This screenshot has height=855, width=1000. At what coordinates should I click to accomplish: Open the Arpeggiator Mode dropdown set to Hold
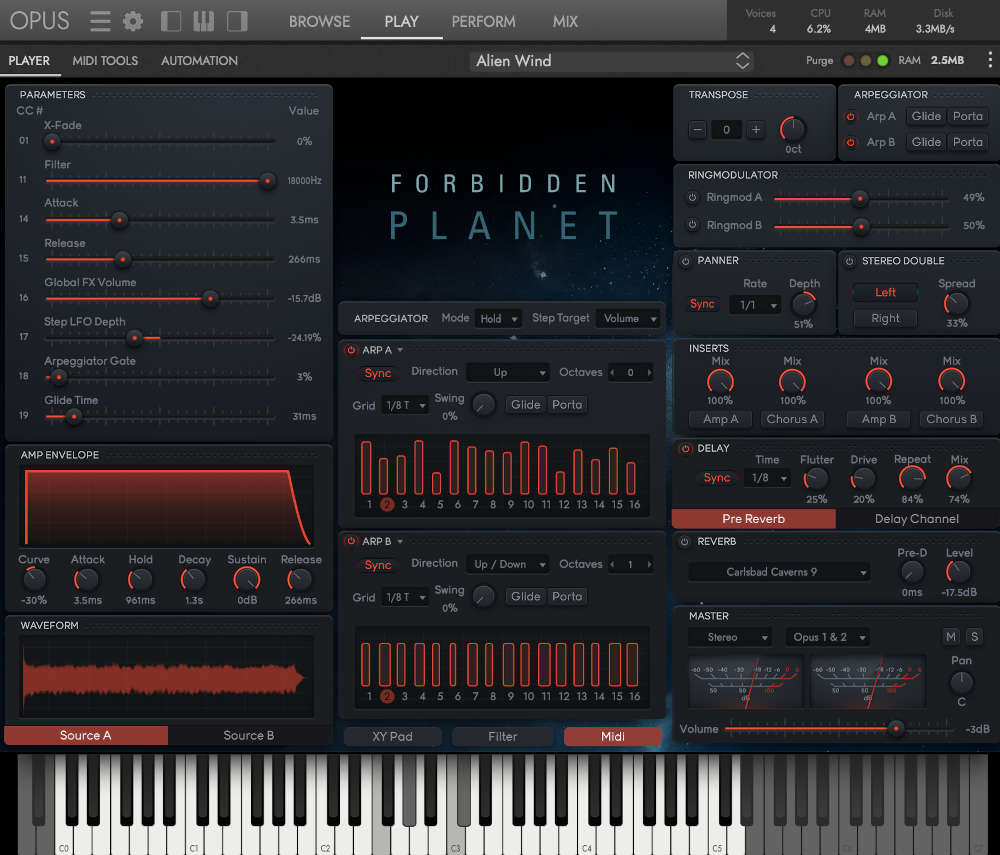498,318
